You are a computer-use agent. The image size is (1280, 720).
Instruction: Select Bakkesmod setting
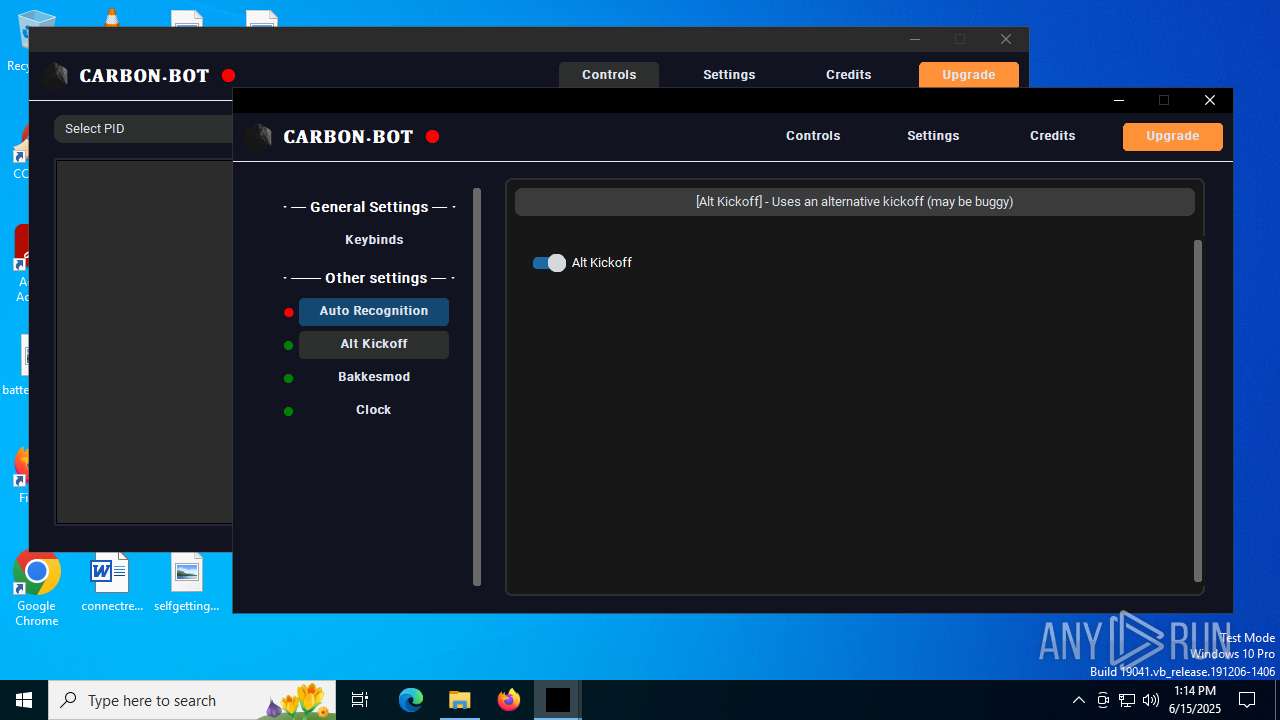point(374,377)
